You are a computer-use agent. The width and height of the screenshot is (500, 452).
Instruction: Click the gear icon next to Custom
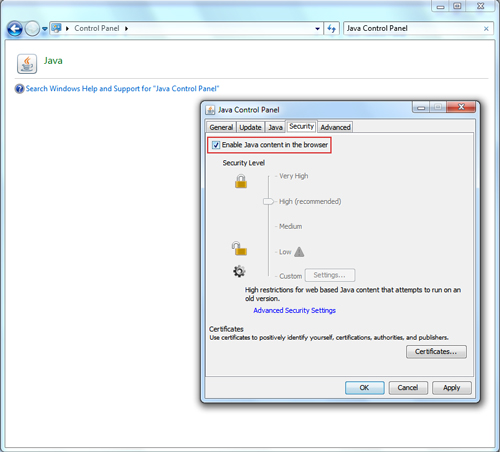pyautogui.click(x=239, y=271)
